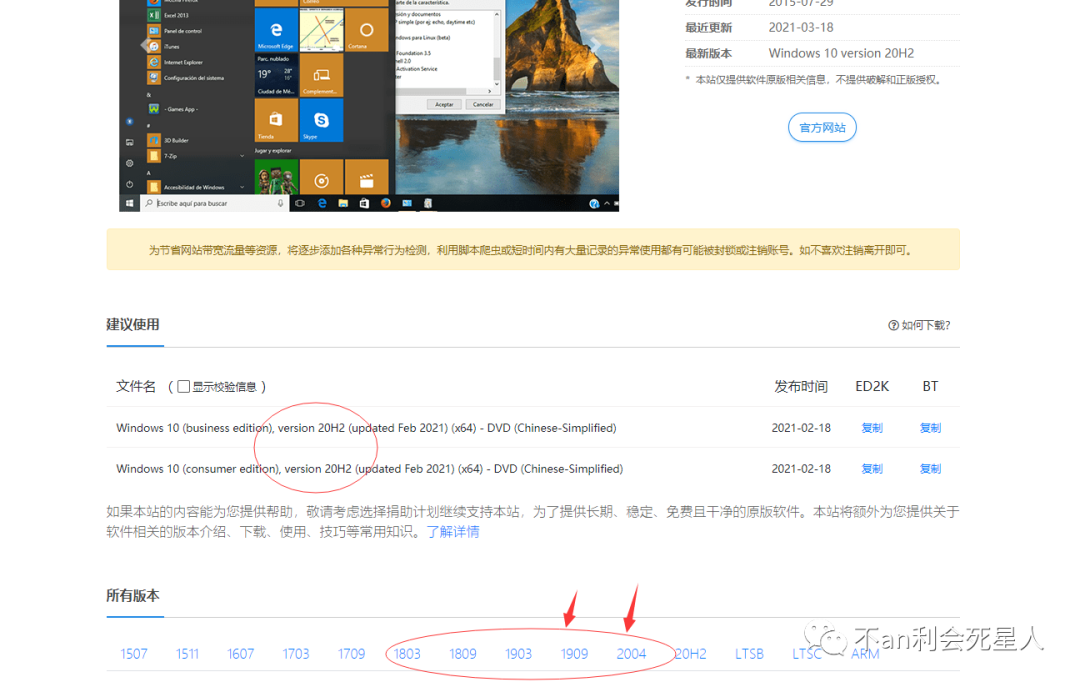1080x687 pixels.
Task: Click the 文件名 column header
Action: [x=136, y=387]
